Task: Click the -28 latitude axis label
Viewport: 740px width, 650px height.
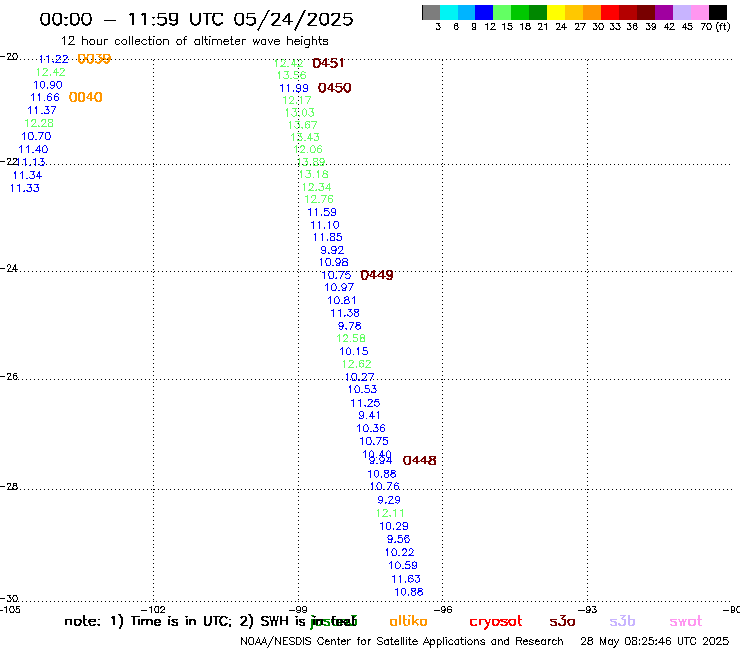Action: point(9,486)
